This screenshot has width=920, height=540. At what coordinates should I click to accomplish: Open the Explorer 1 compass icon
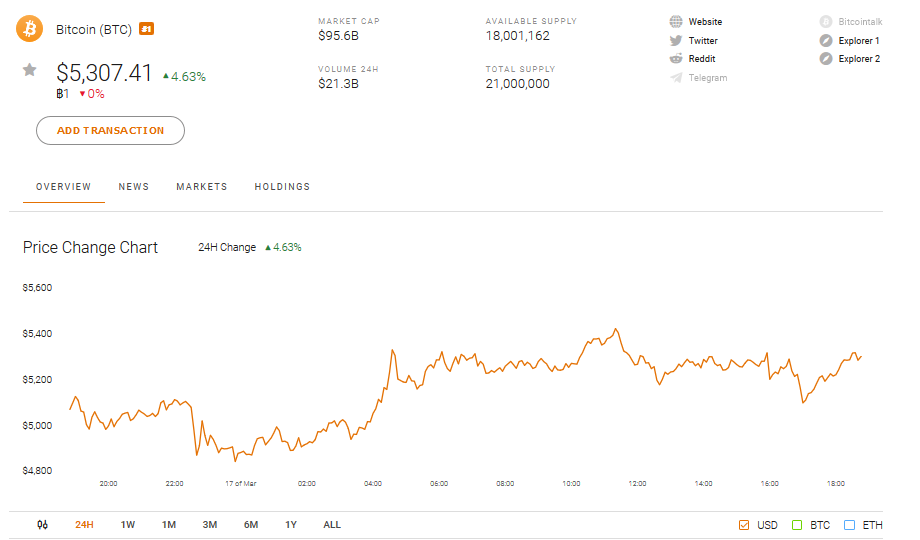pyautogui.click(x=826, y=41)
